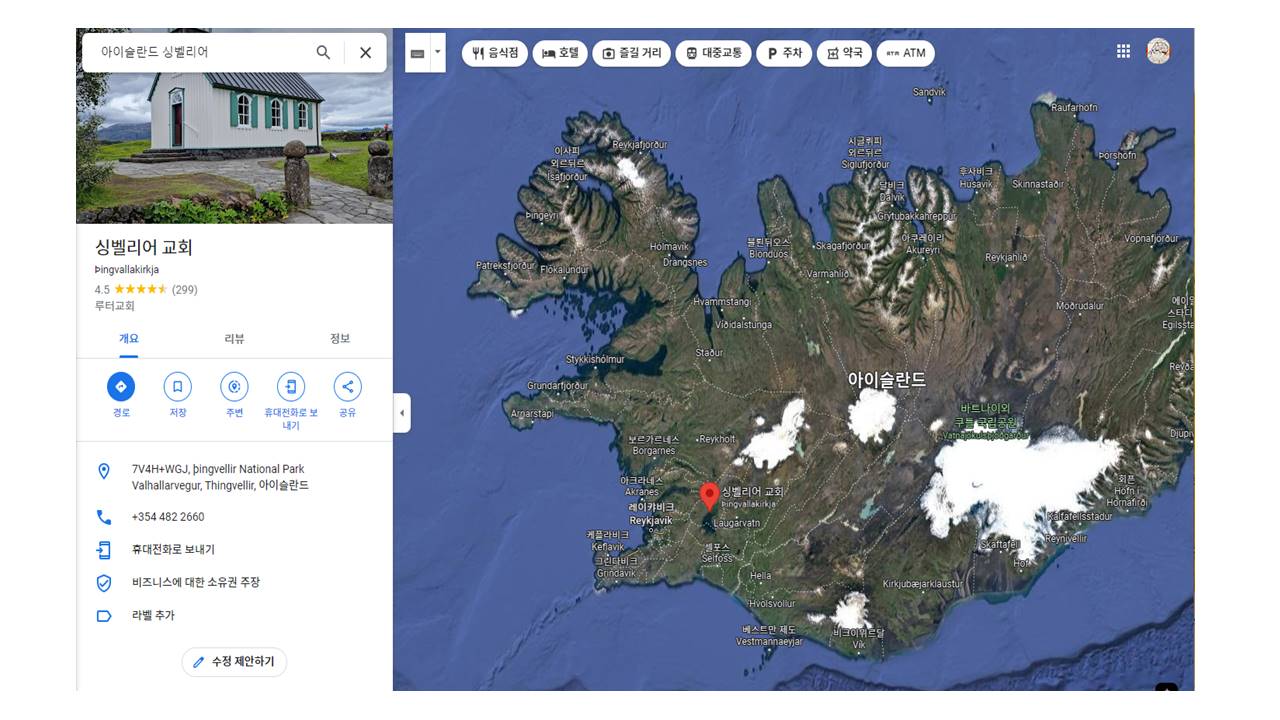Collapse the side panel arrow
Screen dimensions: 1280x720
(402, 413)
